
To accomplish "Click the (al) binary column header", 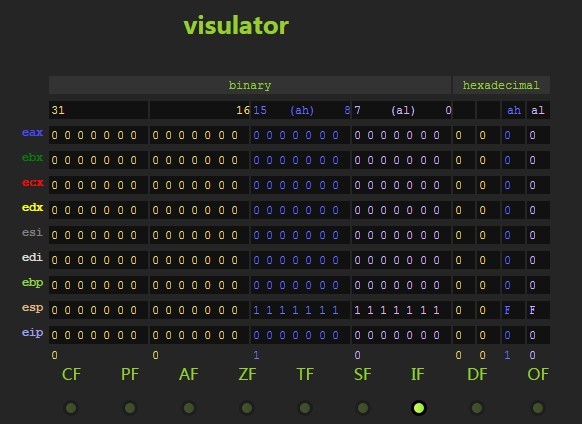I will click(x=403, y=110).
